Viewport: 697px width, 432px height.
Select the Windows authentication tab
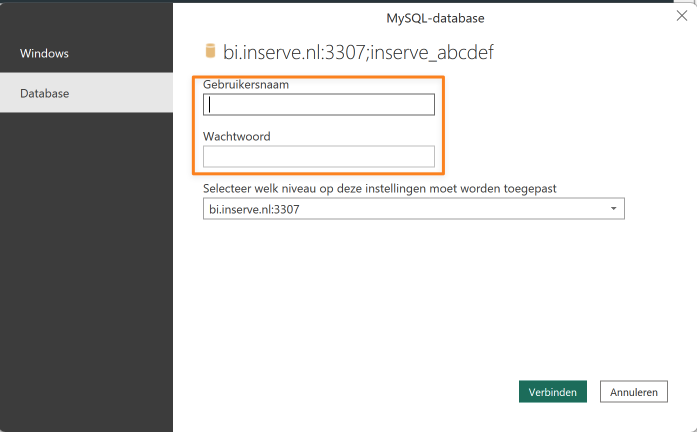pyautogui.click(x=86, y=53)
